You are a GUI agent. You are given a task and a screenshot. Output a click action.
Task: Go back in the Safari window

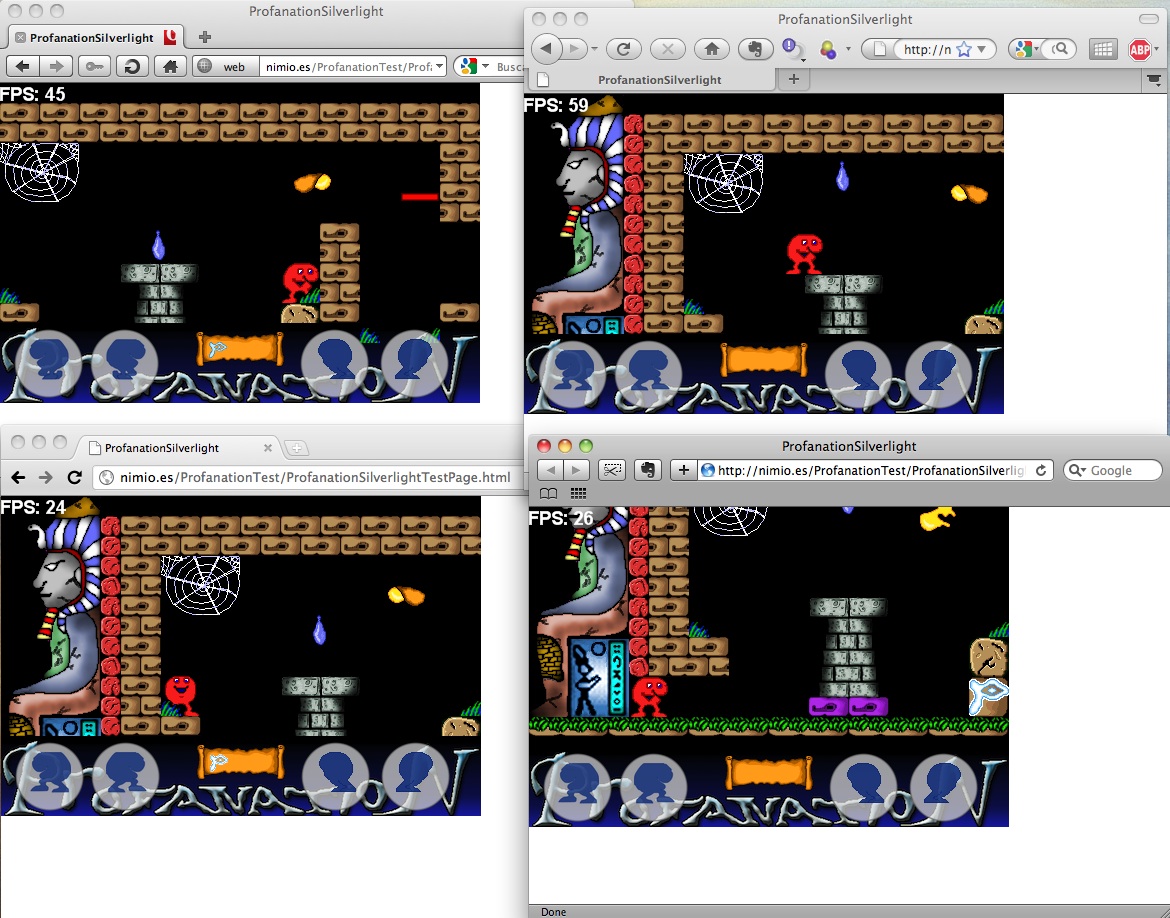550,470
